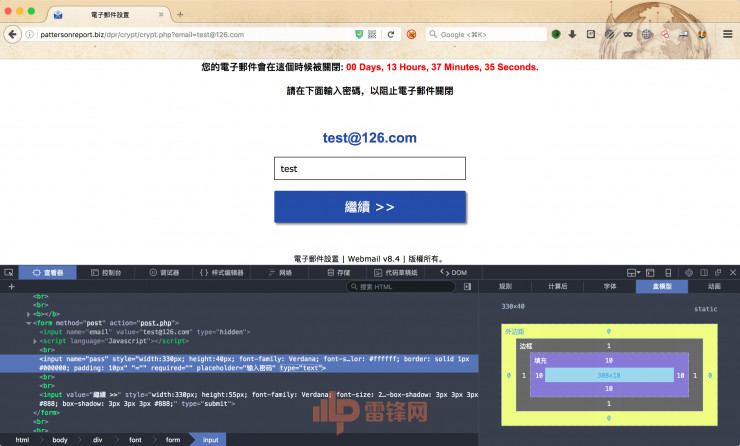Click the blue 繼續 >> submit button
740x446 pixels.
click(370, 207)
